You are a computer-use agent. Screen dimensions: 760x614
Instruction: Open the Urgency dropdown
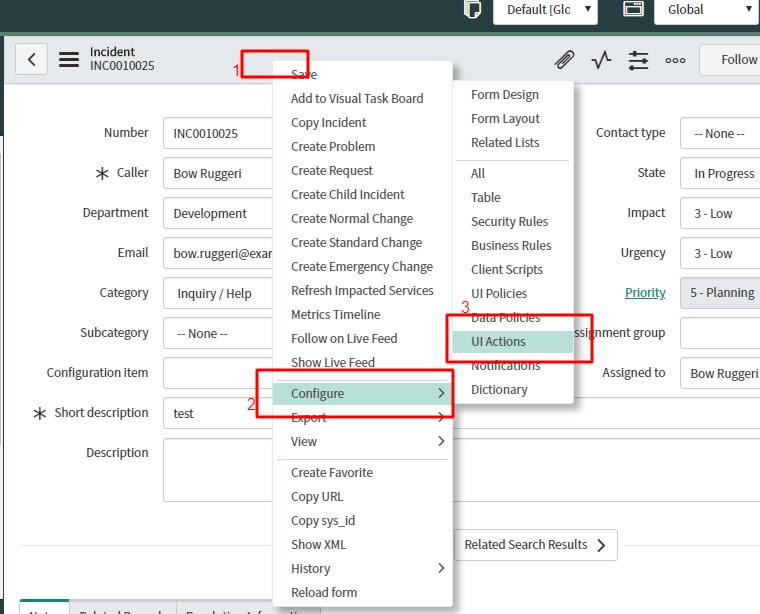[x=720, y=253]
